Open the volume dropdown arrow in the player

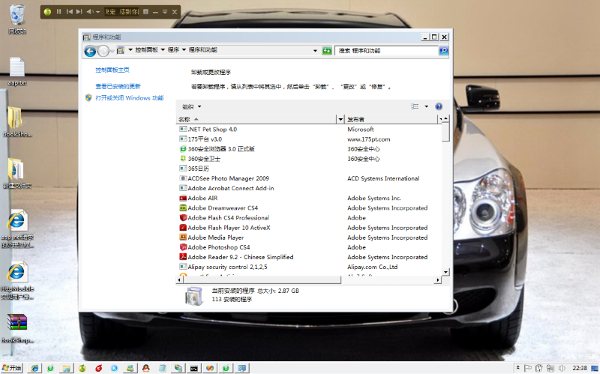(x=98, y=12)
